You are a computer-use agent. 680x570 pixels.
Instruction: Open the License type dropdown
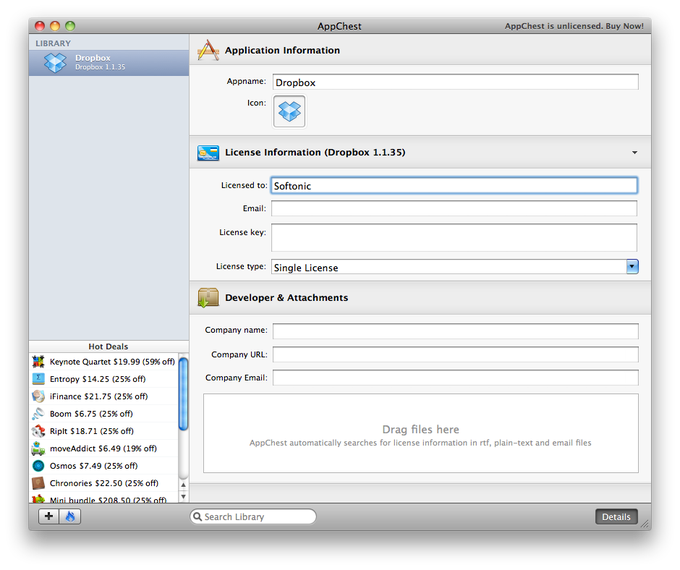click(x=632, y=266)
